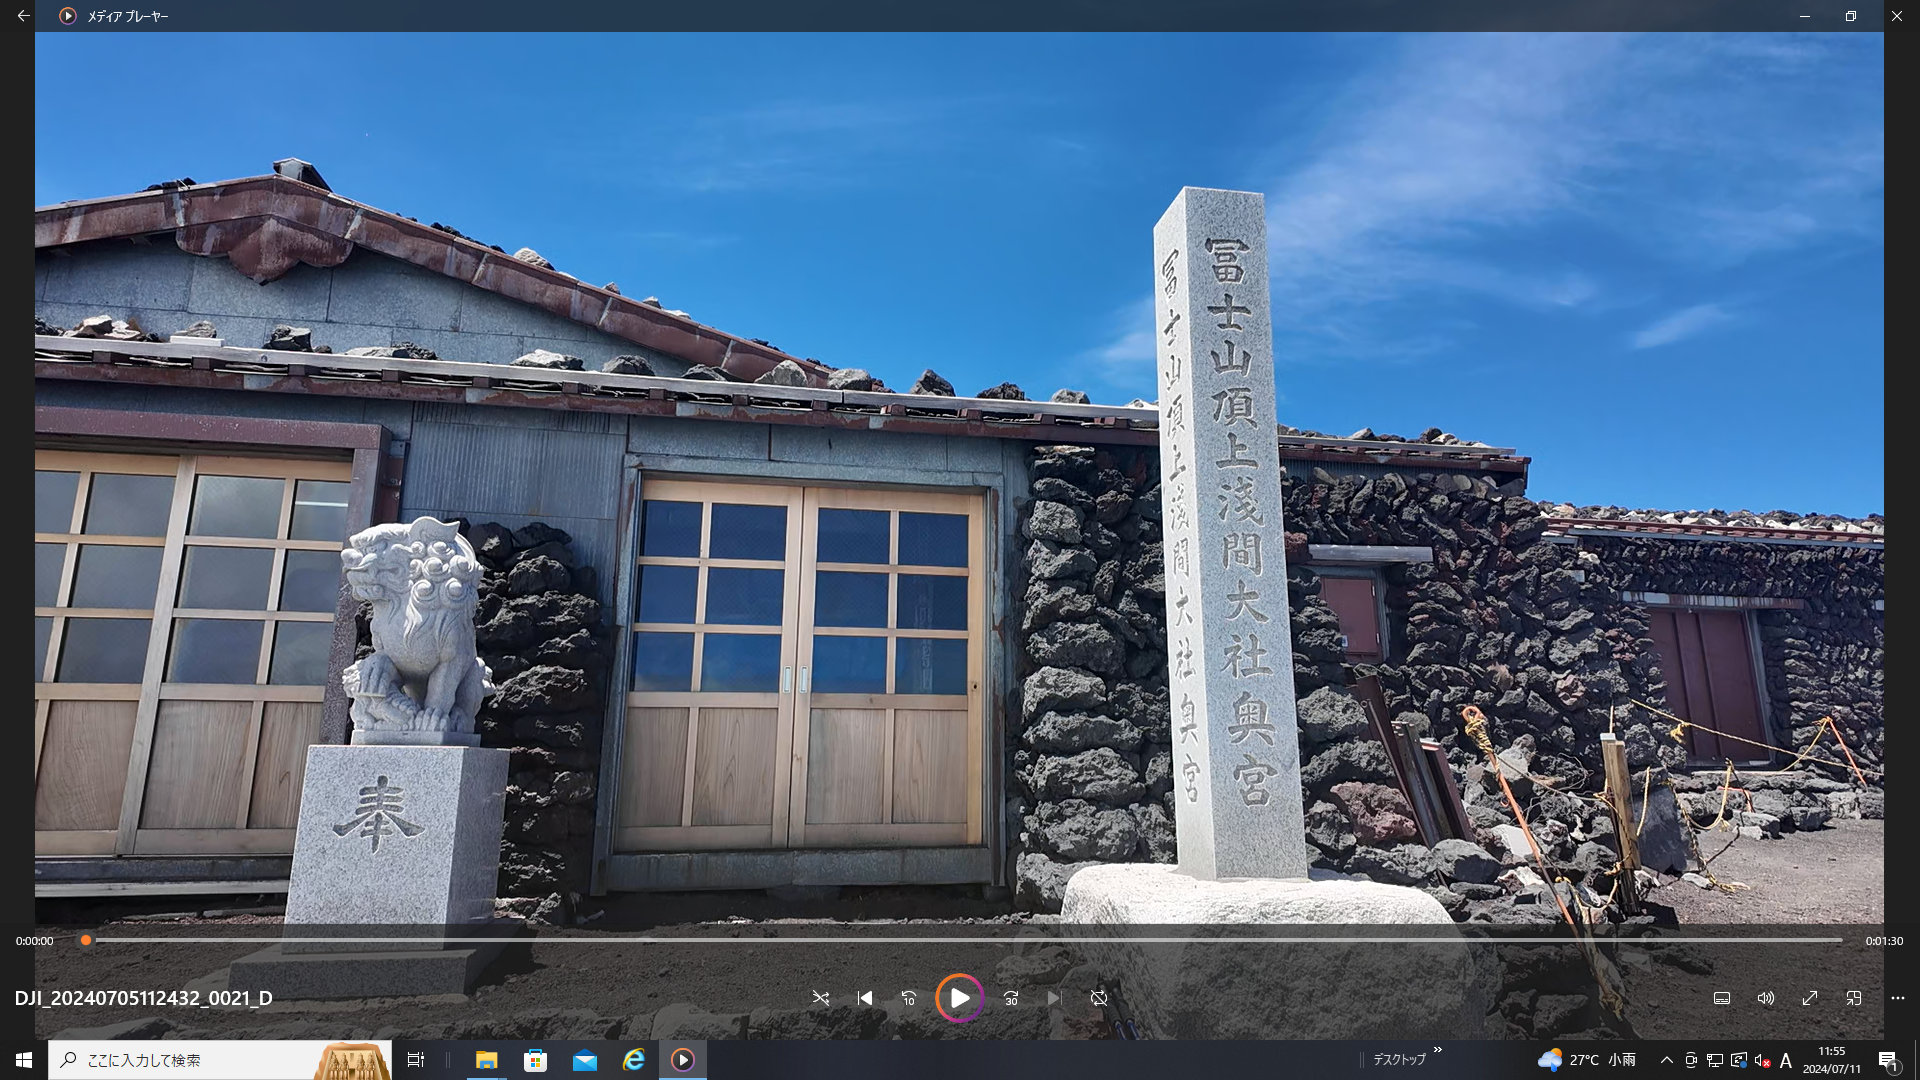Click the taskbar search box
This screenshot has height=1080, width=1920.
(220, 1060)
